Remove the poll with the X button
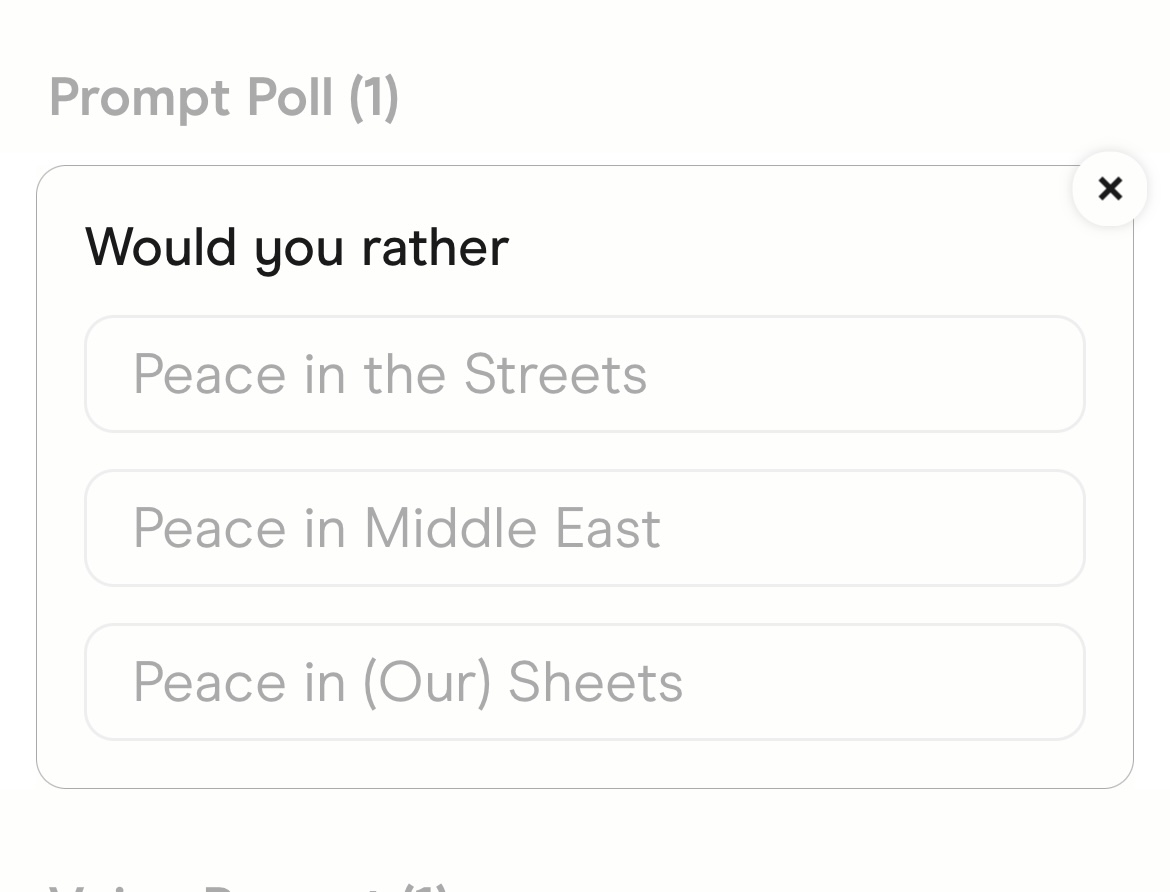The width and height of the screenshot is (1170, 892). pyautogui.click(x=1109, y=189)
